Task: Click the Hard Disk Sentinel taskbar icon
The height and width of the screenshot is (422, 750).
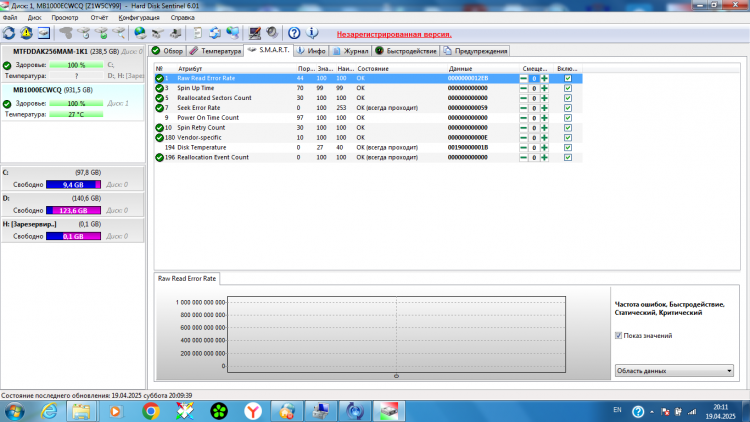Action: (389, 411)
